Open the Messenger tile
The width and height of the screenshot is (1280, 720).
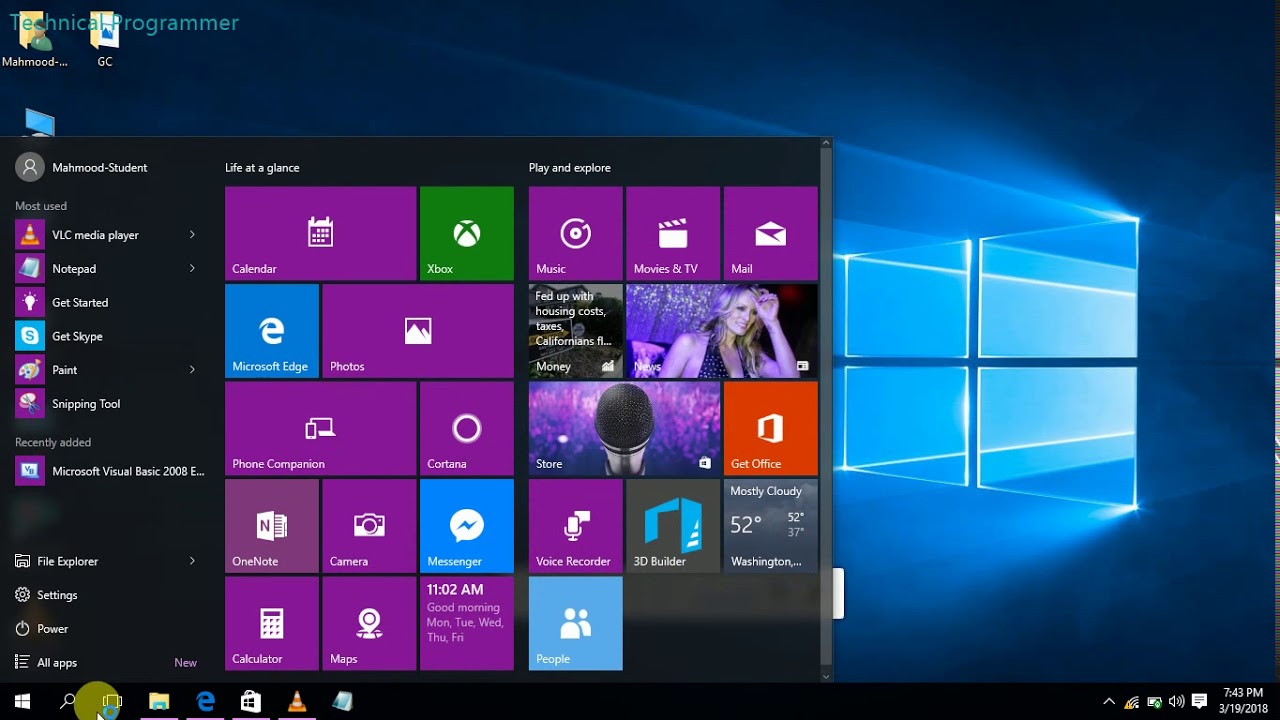click(467, 526)
